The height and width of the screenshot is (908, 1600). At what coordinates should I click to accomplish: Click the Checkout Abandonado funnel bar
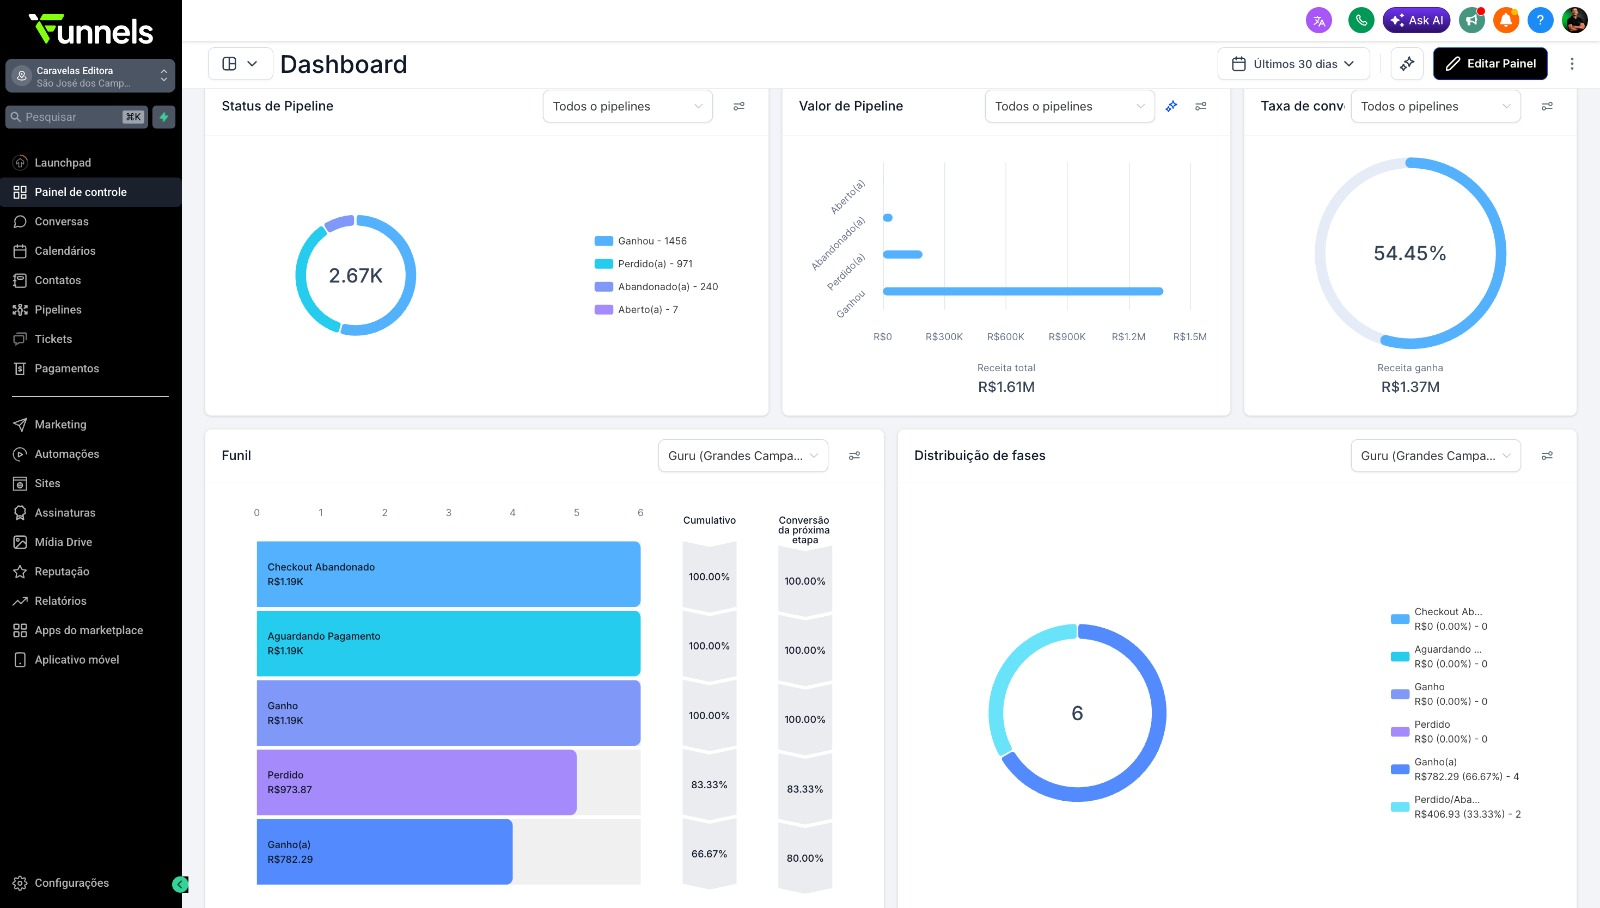448,574
